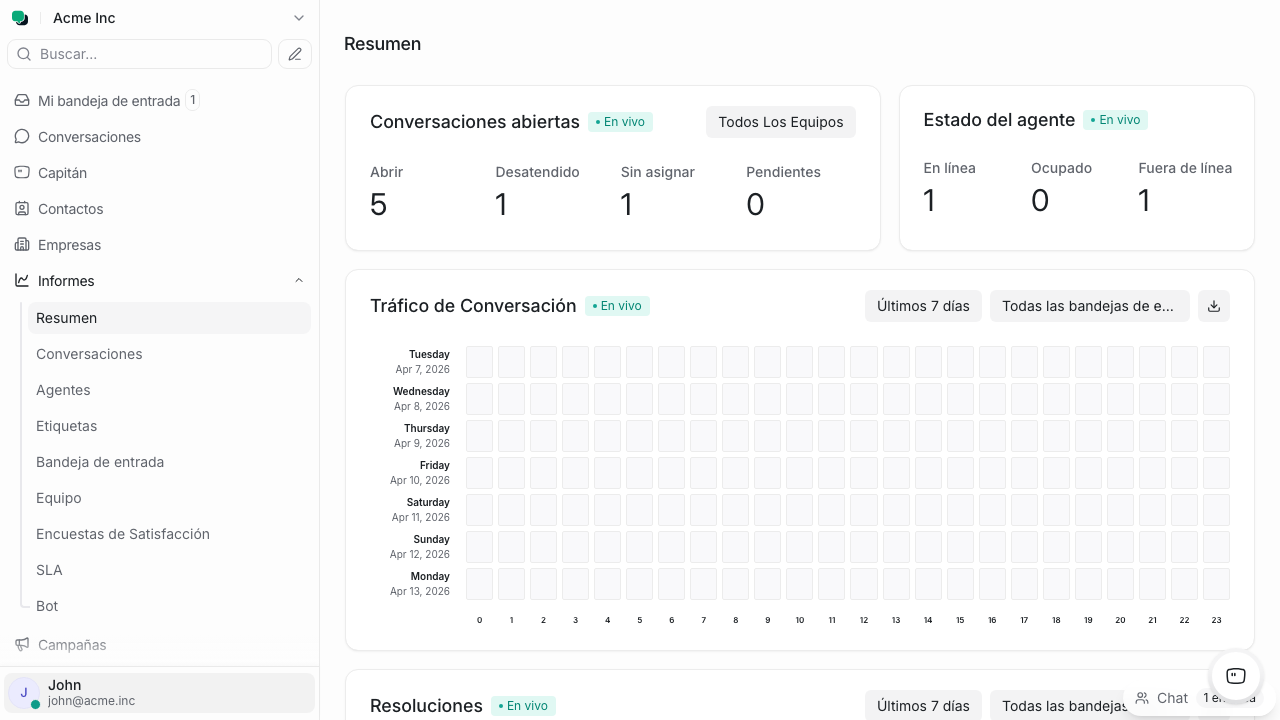Click the compose new conversation pencil icon

click(x=295, y=54)
